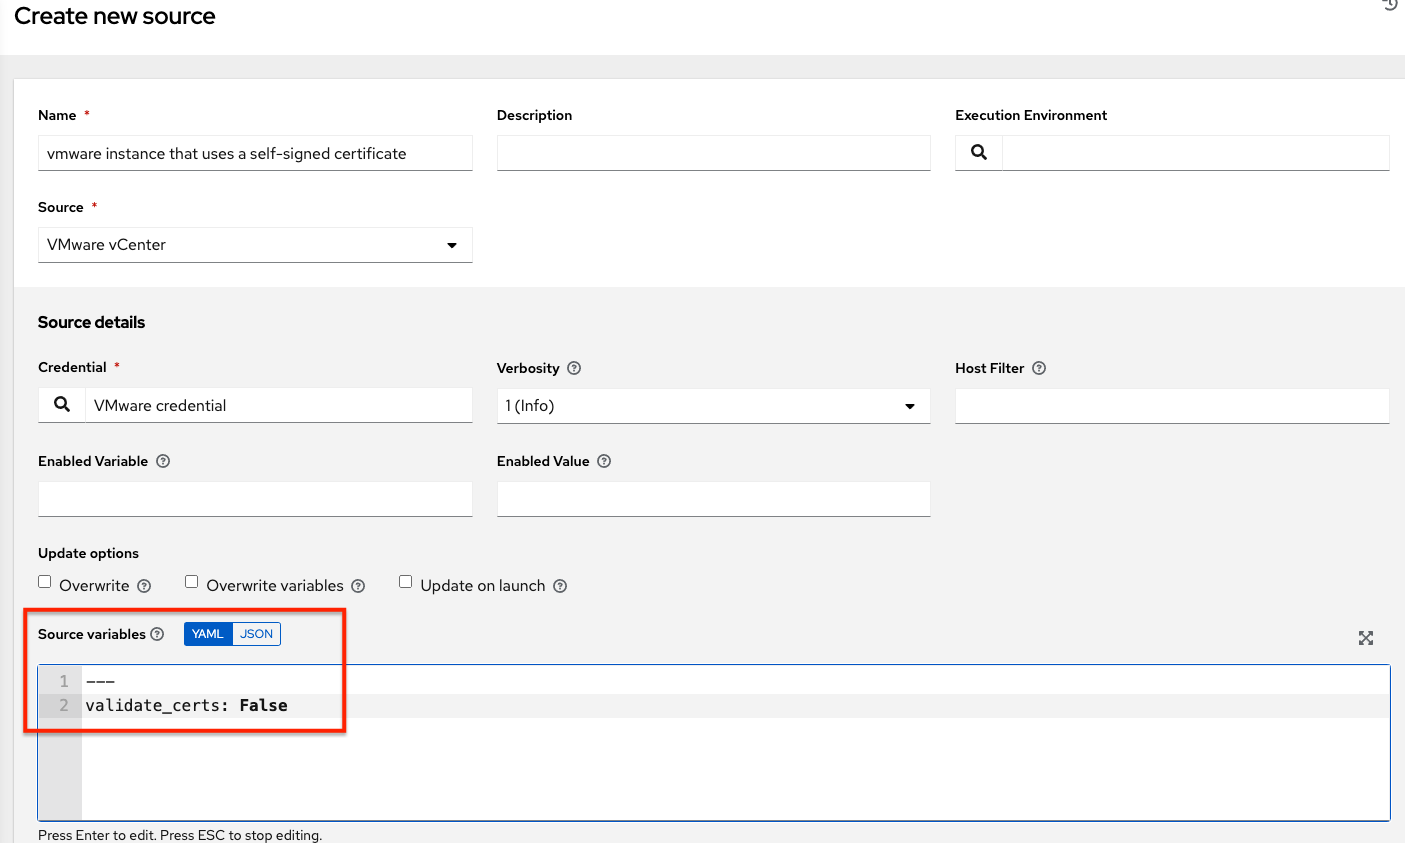Open the Verbosity help tooltip
This screenshot has height=843, width=1405.
(x=574, y=368)
